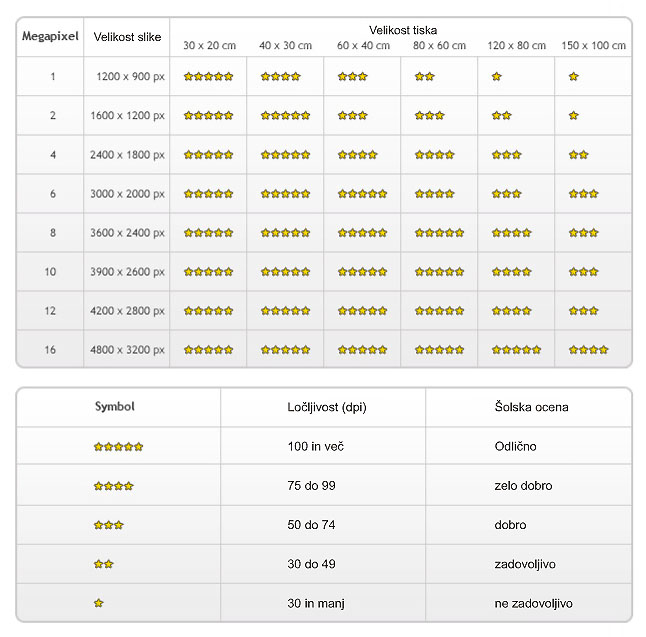Click the two-star symbol in the legend table

click(x=103, y=564)
